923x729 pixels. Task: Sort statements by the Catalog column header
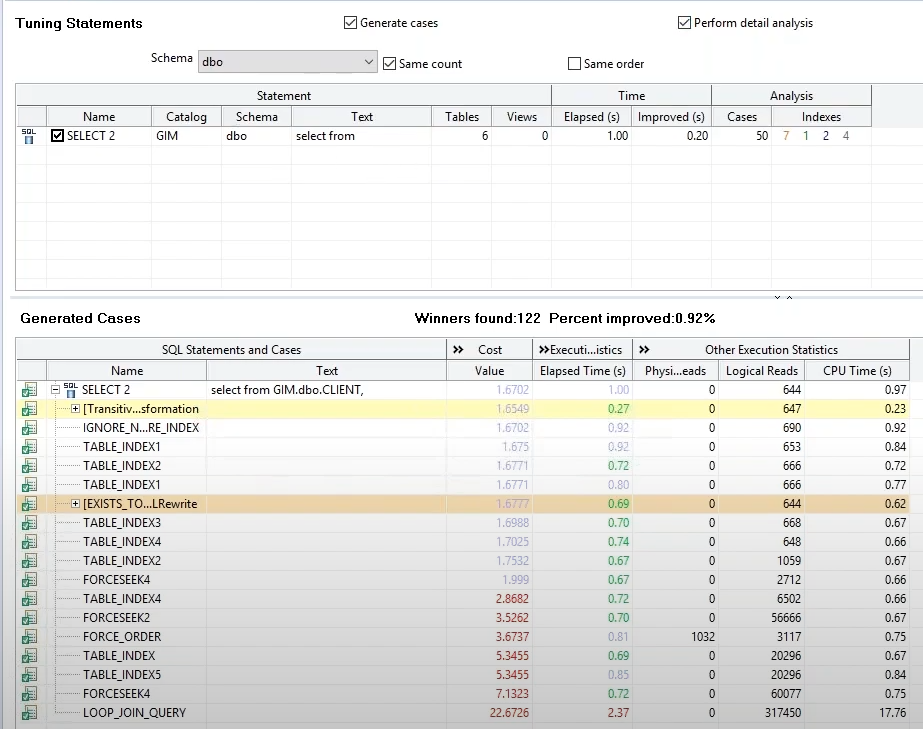coord(187,117)
